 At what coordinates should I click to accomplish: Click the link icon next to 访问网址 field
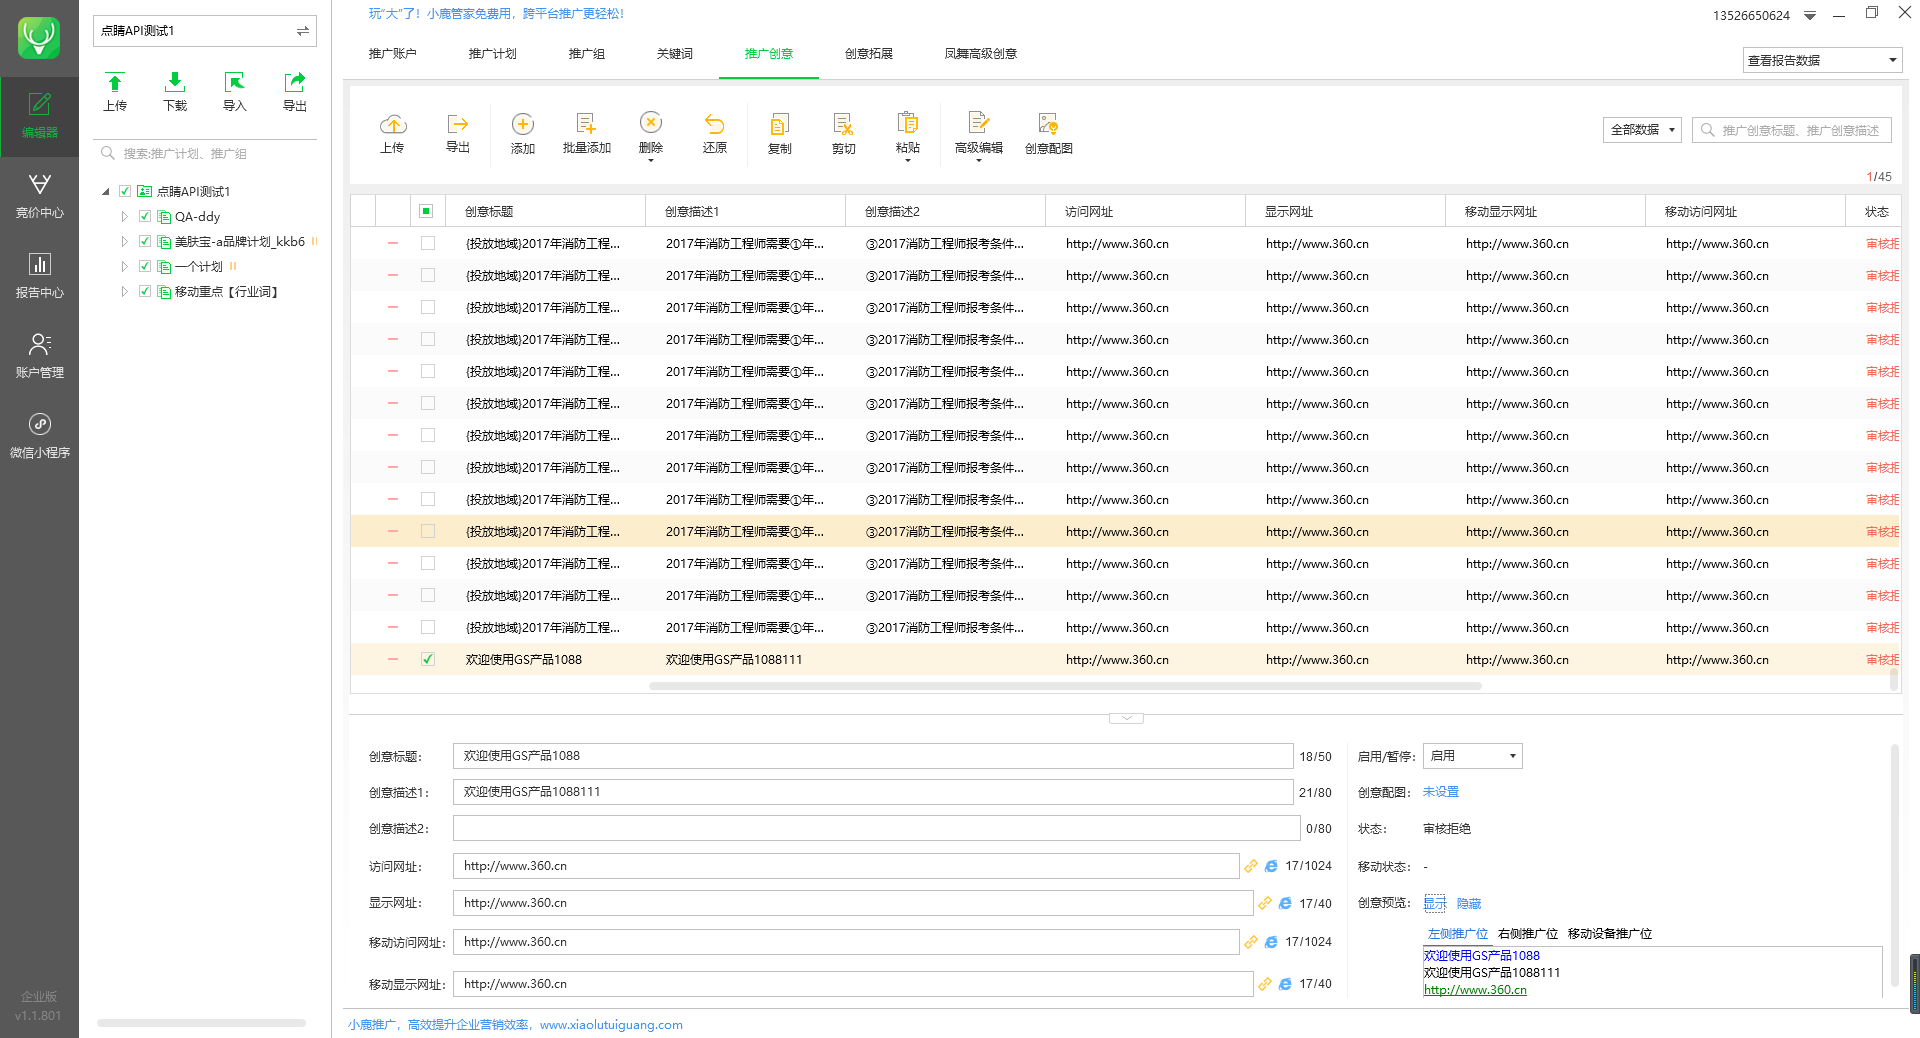1251,866
